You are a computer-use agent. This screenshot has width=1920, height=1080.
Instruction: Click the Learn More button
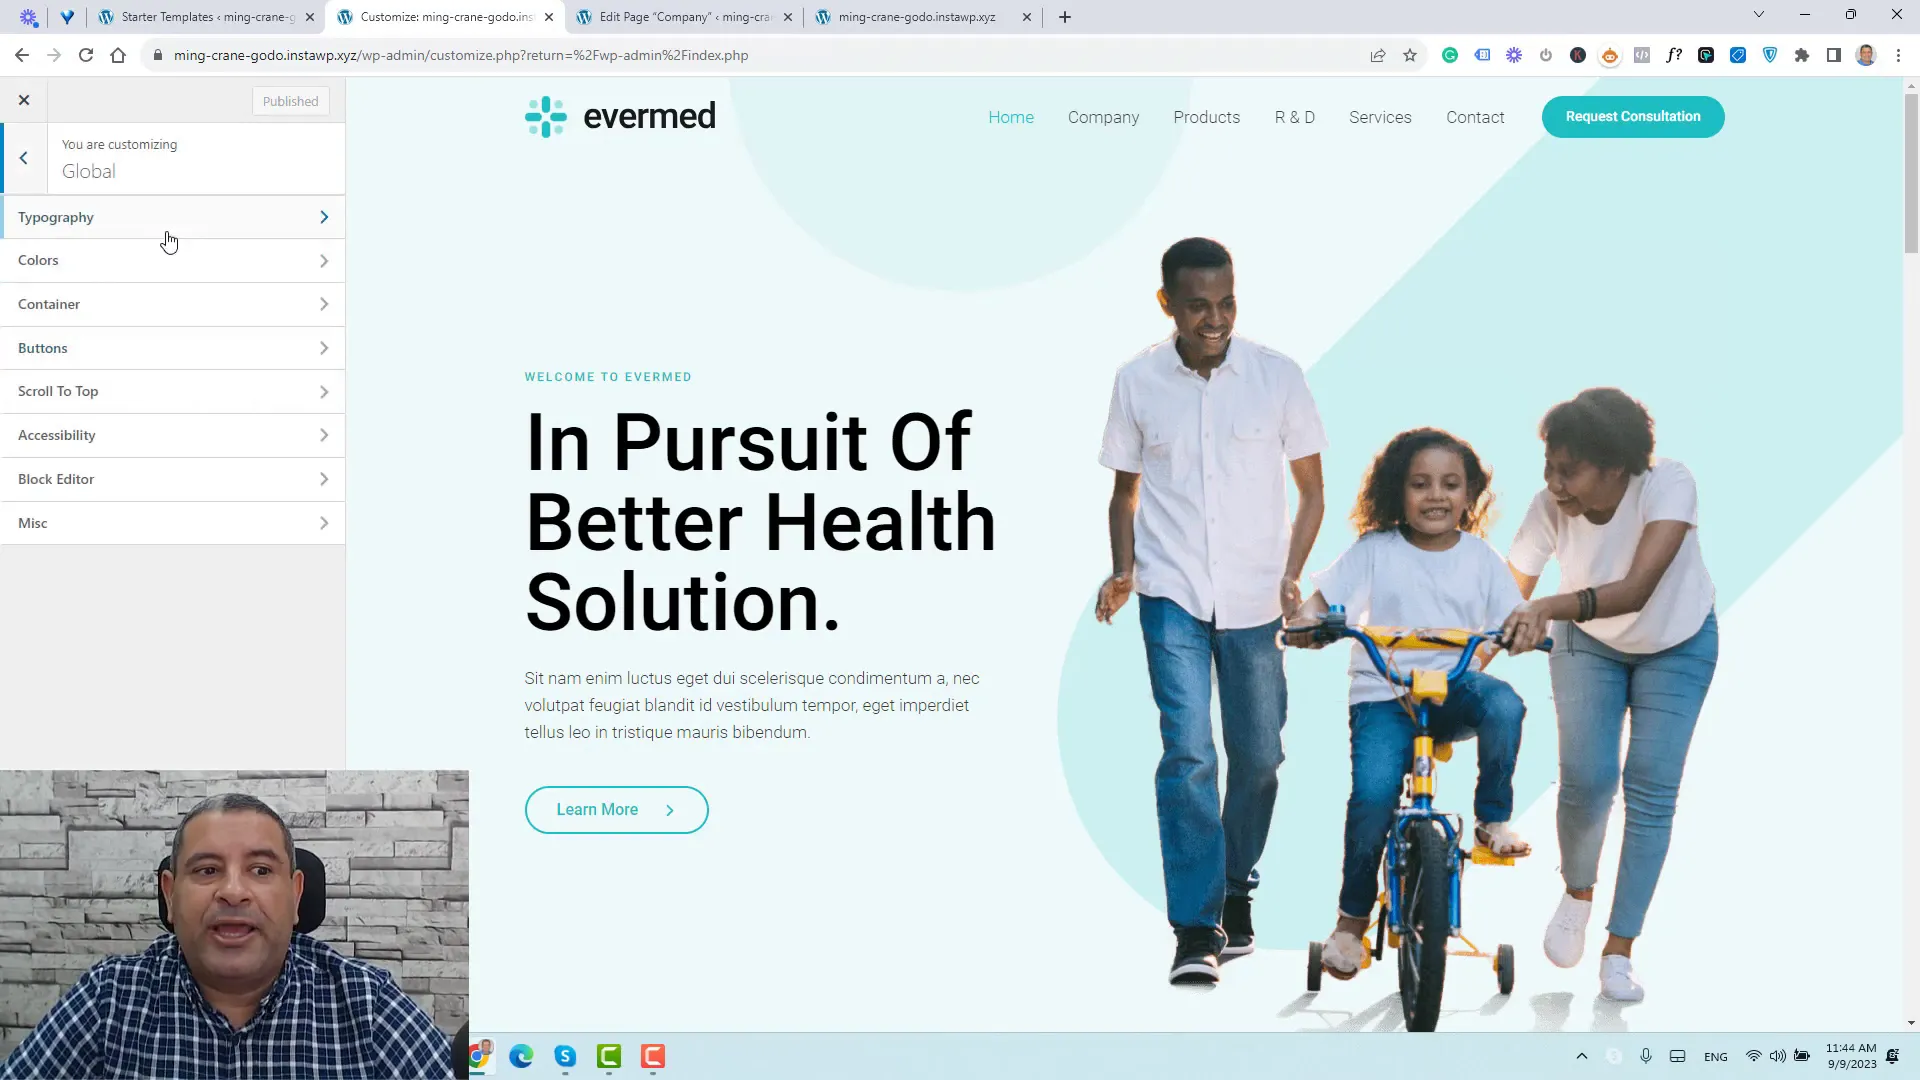[617, 810]
